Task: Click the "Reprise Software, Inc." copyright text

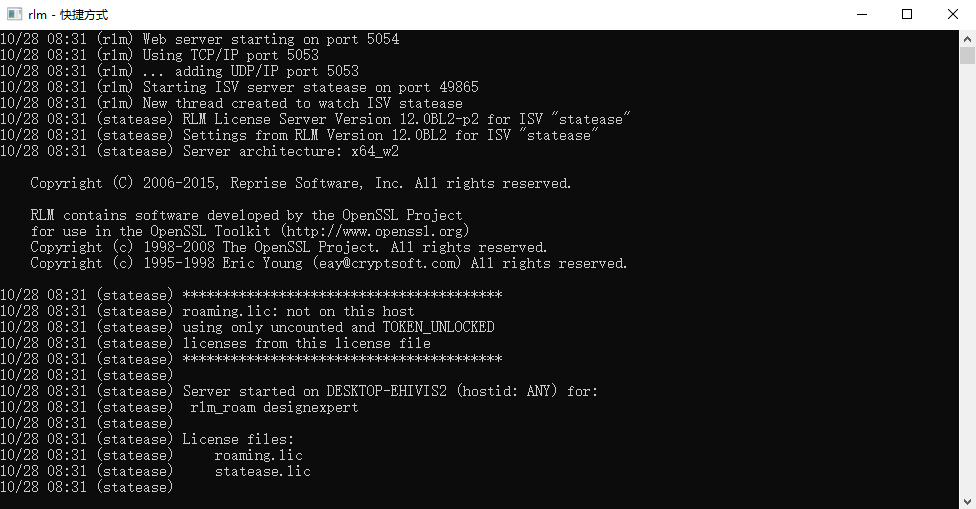Action: point(318,184)
